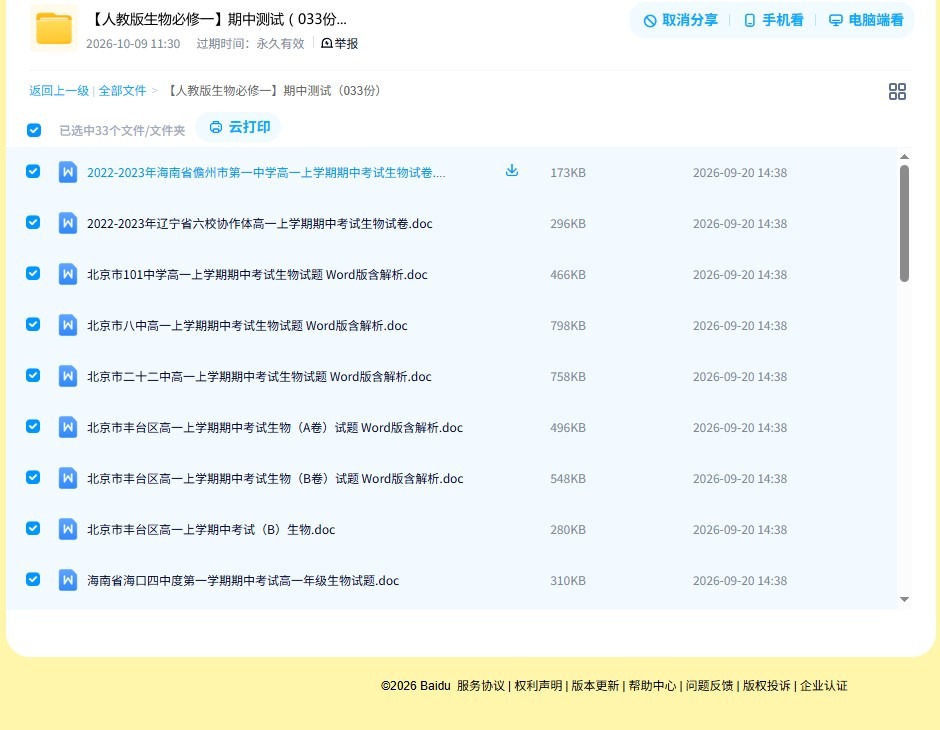Image resolution: width=940 pixels, height=730 pixels.
Task: Open 服务协议 footer link
Action: tap(481, 686)
